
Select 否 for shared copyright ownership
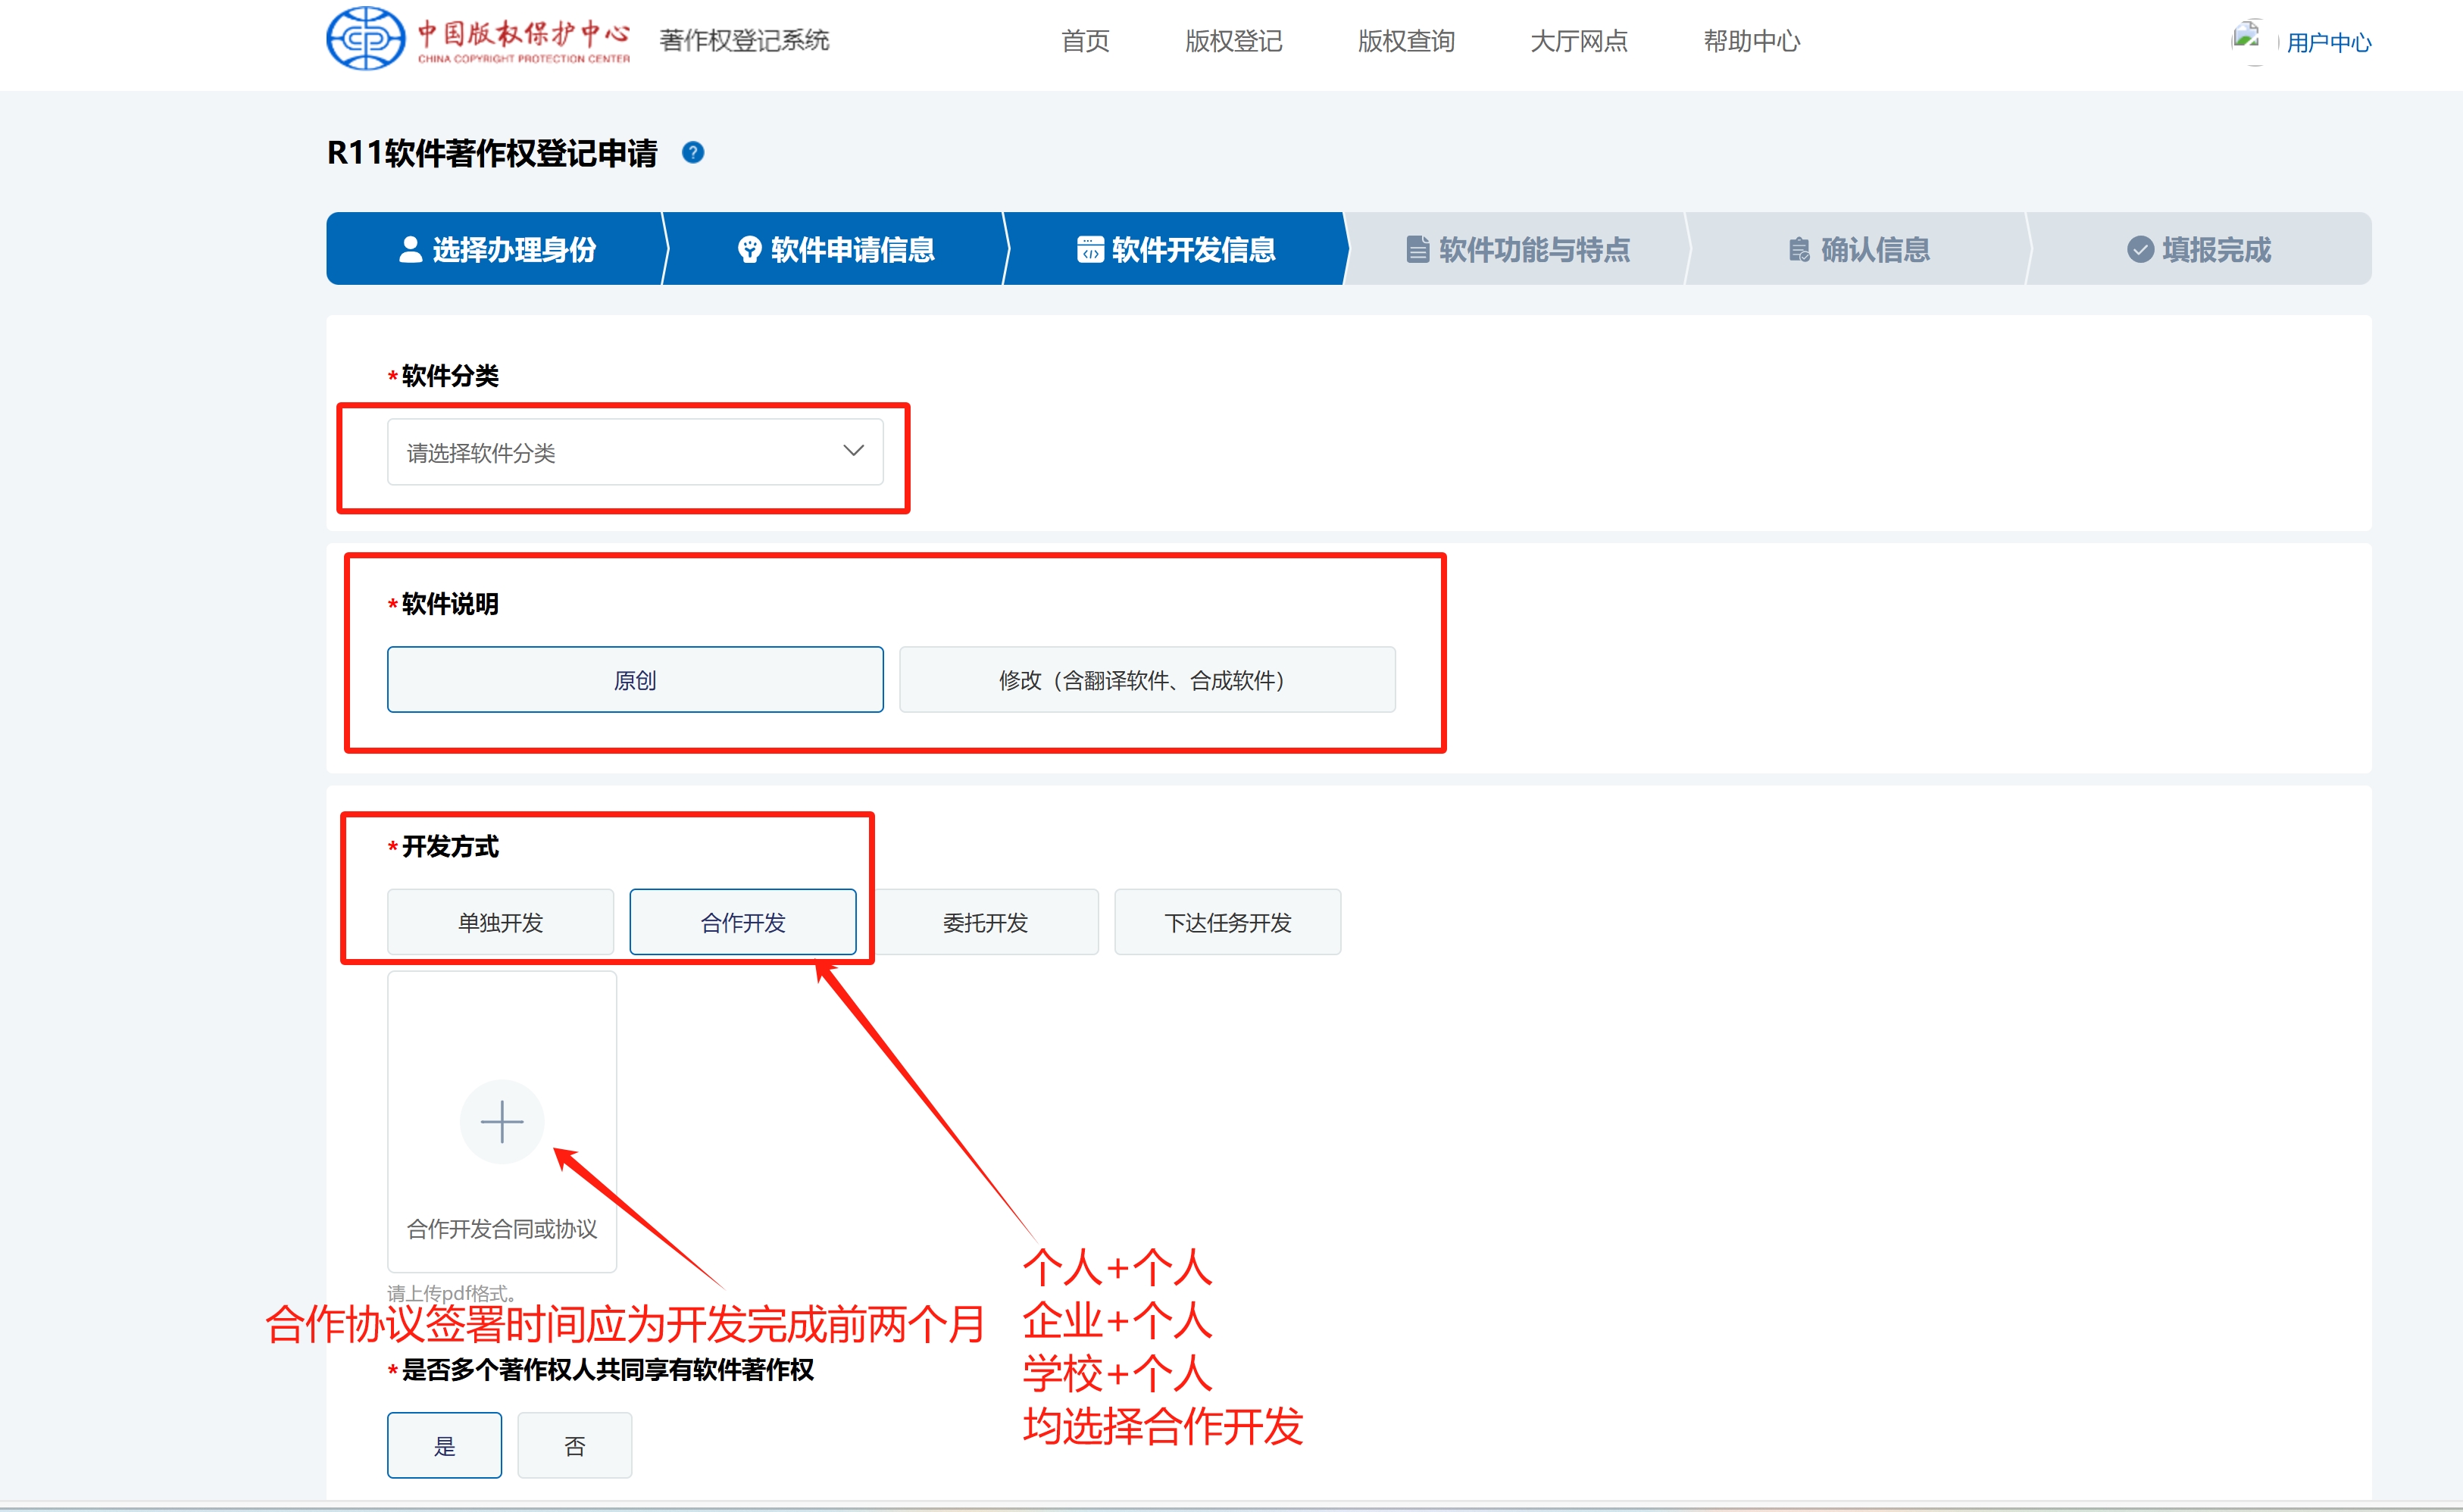pos(574,1445)
